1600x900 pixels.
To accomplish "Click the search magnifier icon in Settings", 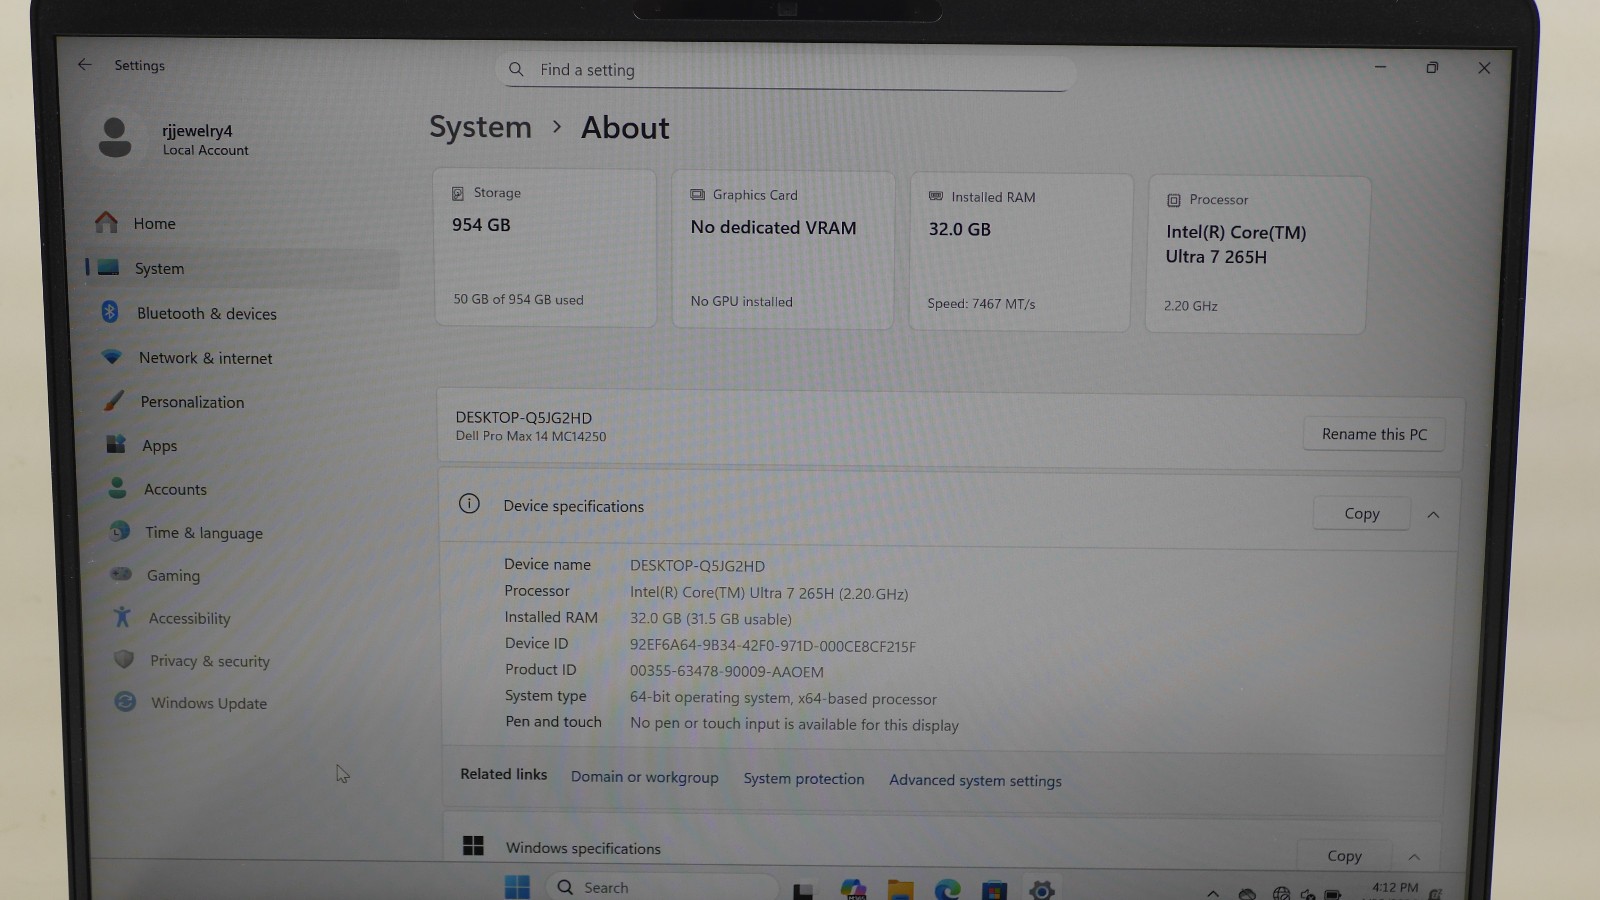I will pyautogui.click(x=516, y=69).
